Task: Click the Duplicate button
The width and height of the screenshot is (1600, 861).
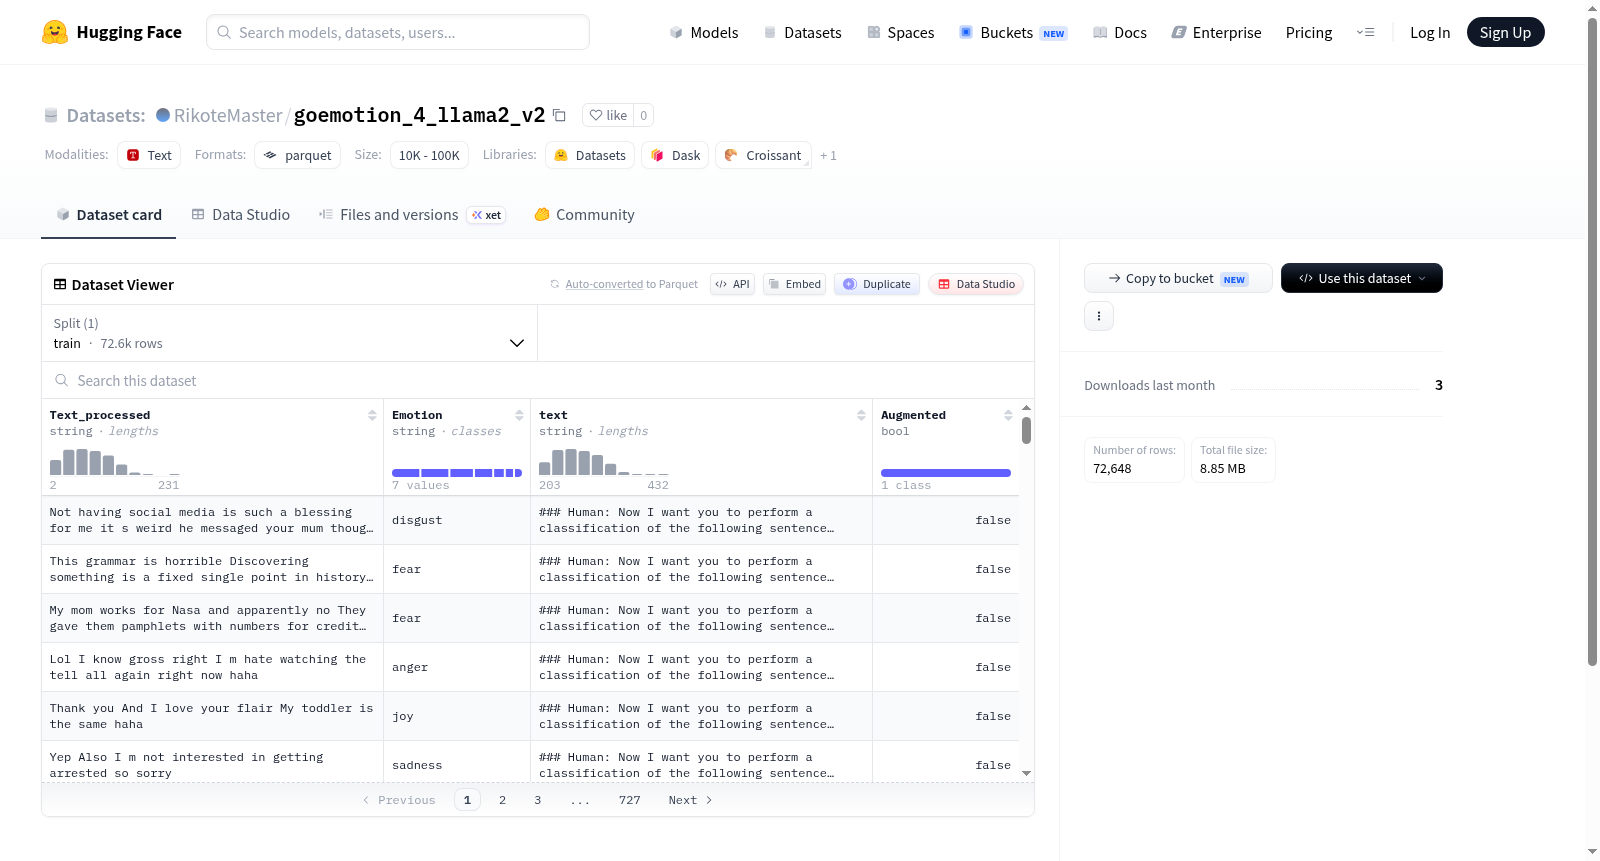Action: tap(877, 284)
